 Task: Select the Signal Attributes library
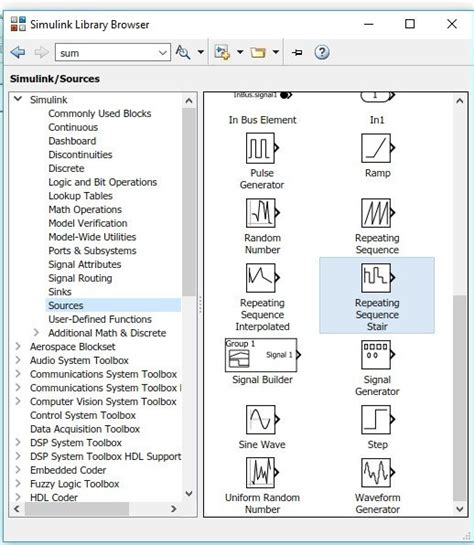(85, 265)
